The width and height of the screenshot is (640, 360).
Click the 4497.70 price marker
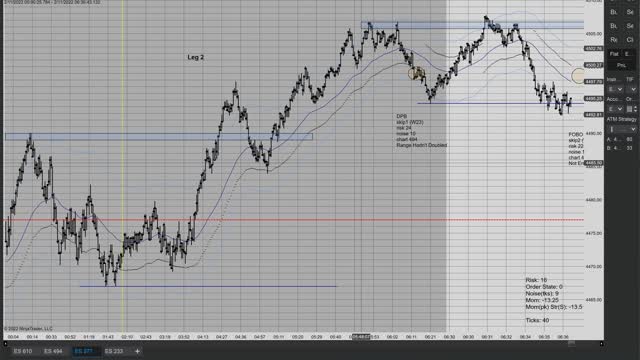click(593, 82)
